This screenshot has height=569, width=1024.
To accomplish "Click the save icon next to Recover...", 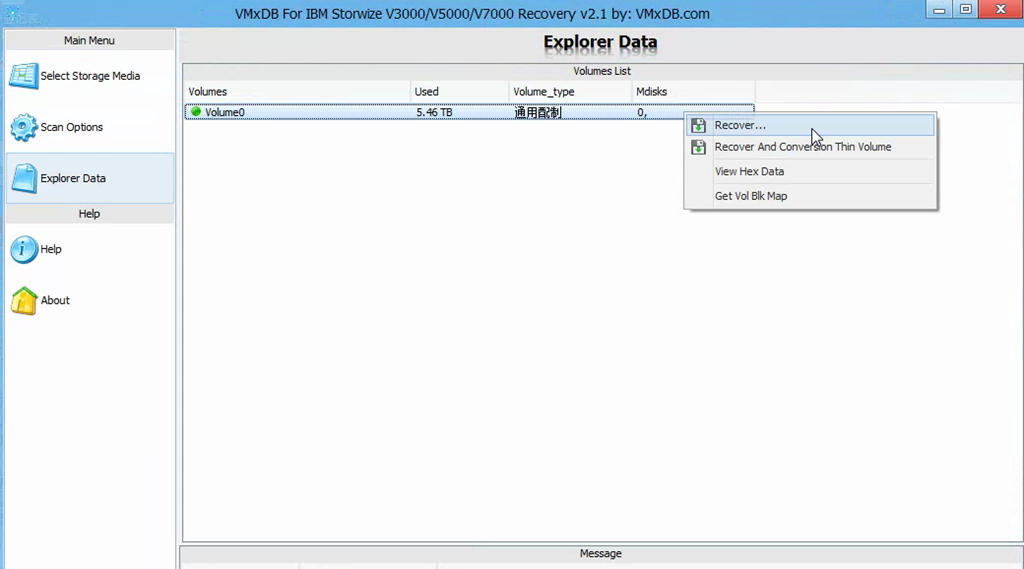I will tap(698, 125).
